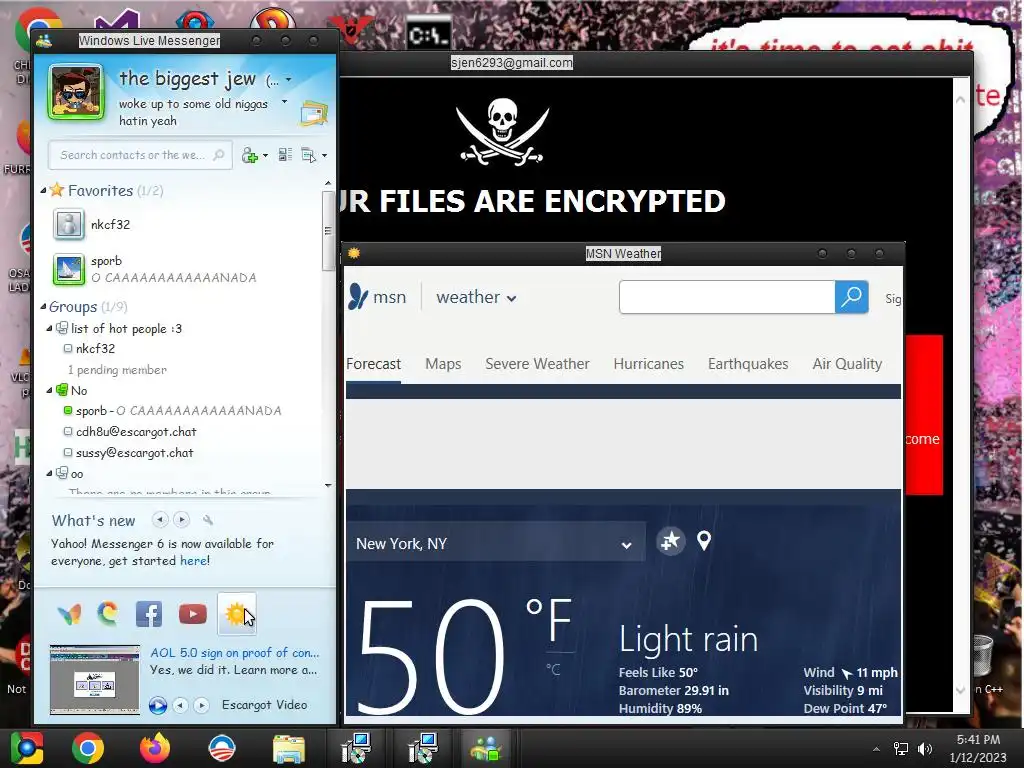
Task: Show previous What's new item
Action: (160, 520)
